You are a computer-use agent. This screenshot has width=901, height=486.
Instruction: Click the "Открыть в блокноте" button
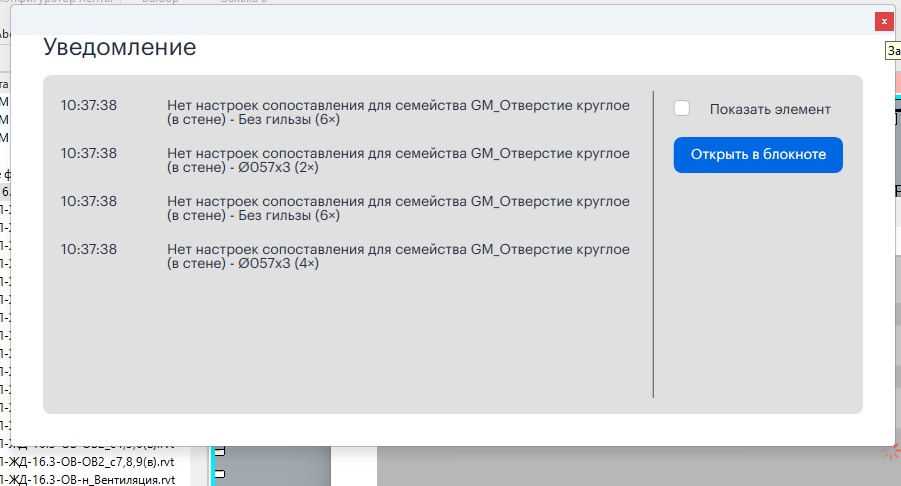click(x=758, y=155)
